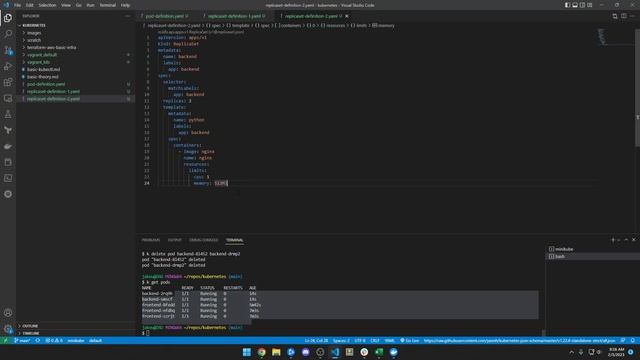Expand the OUTLINE section
This screenshot has width=640, height=360.
click(76, 326)
